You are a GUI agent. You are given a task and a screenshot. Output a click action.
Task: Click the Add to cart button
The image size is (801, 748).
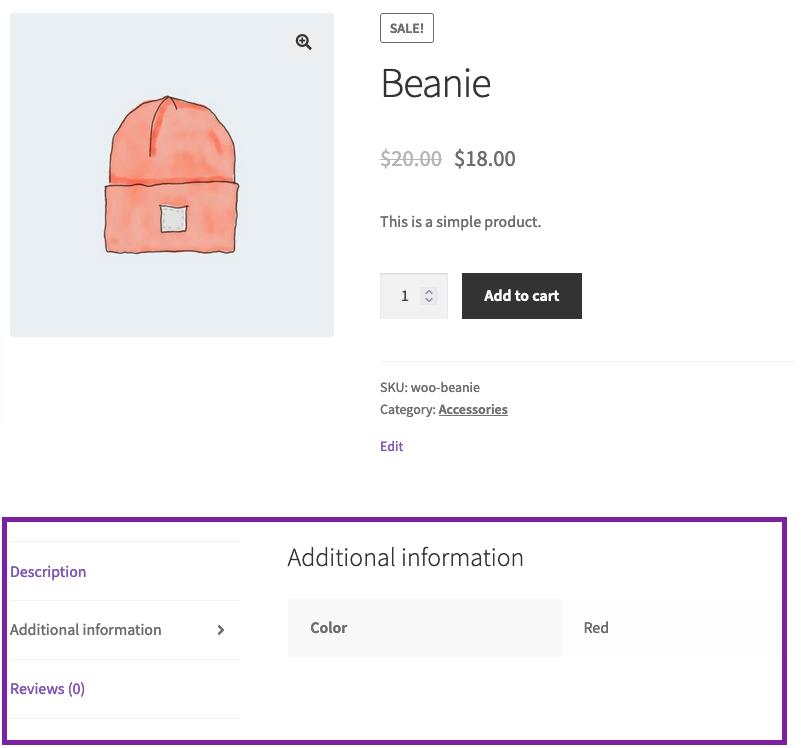(x=521, y=296)
